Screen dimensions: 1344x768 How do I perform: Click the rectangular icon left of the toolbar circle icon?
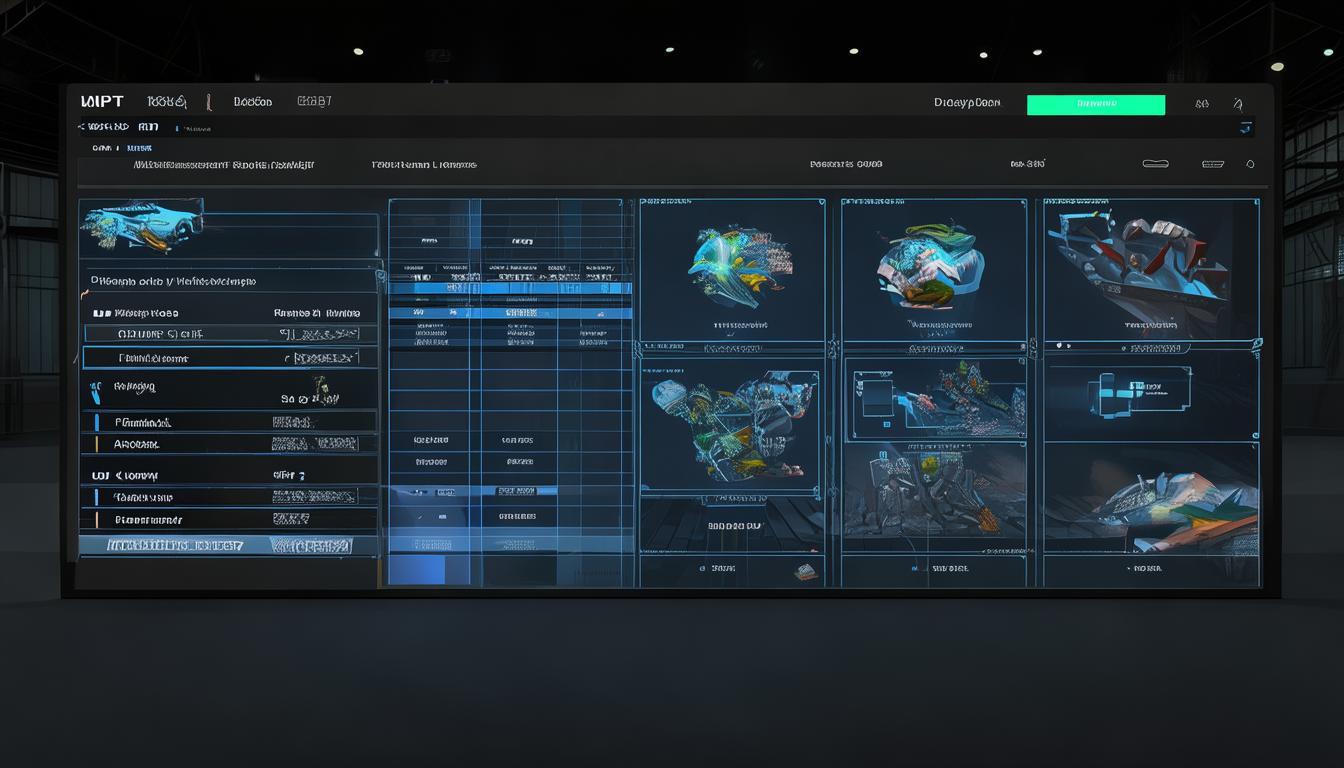[x=1213, y=164]
